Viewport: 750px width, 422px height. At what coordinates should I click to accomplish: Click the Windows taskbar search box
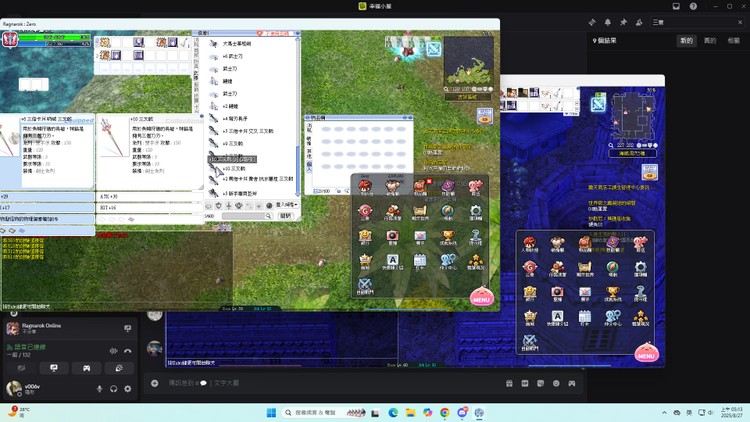(x=325, y=412)
